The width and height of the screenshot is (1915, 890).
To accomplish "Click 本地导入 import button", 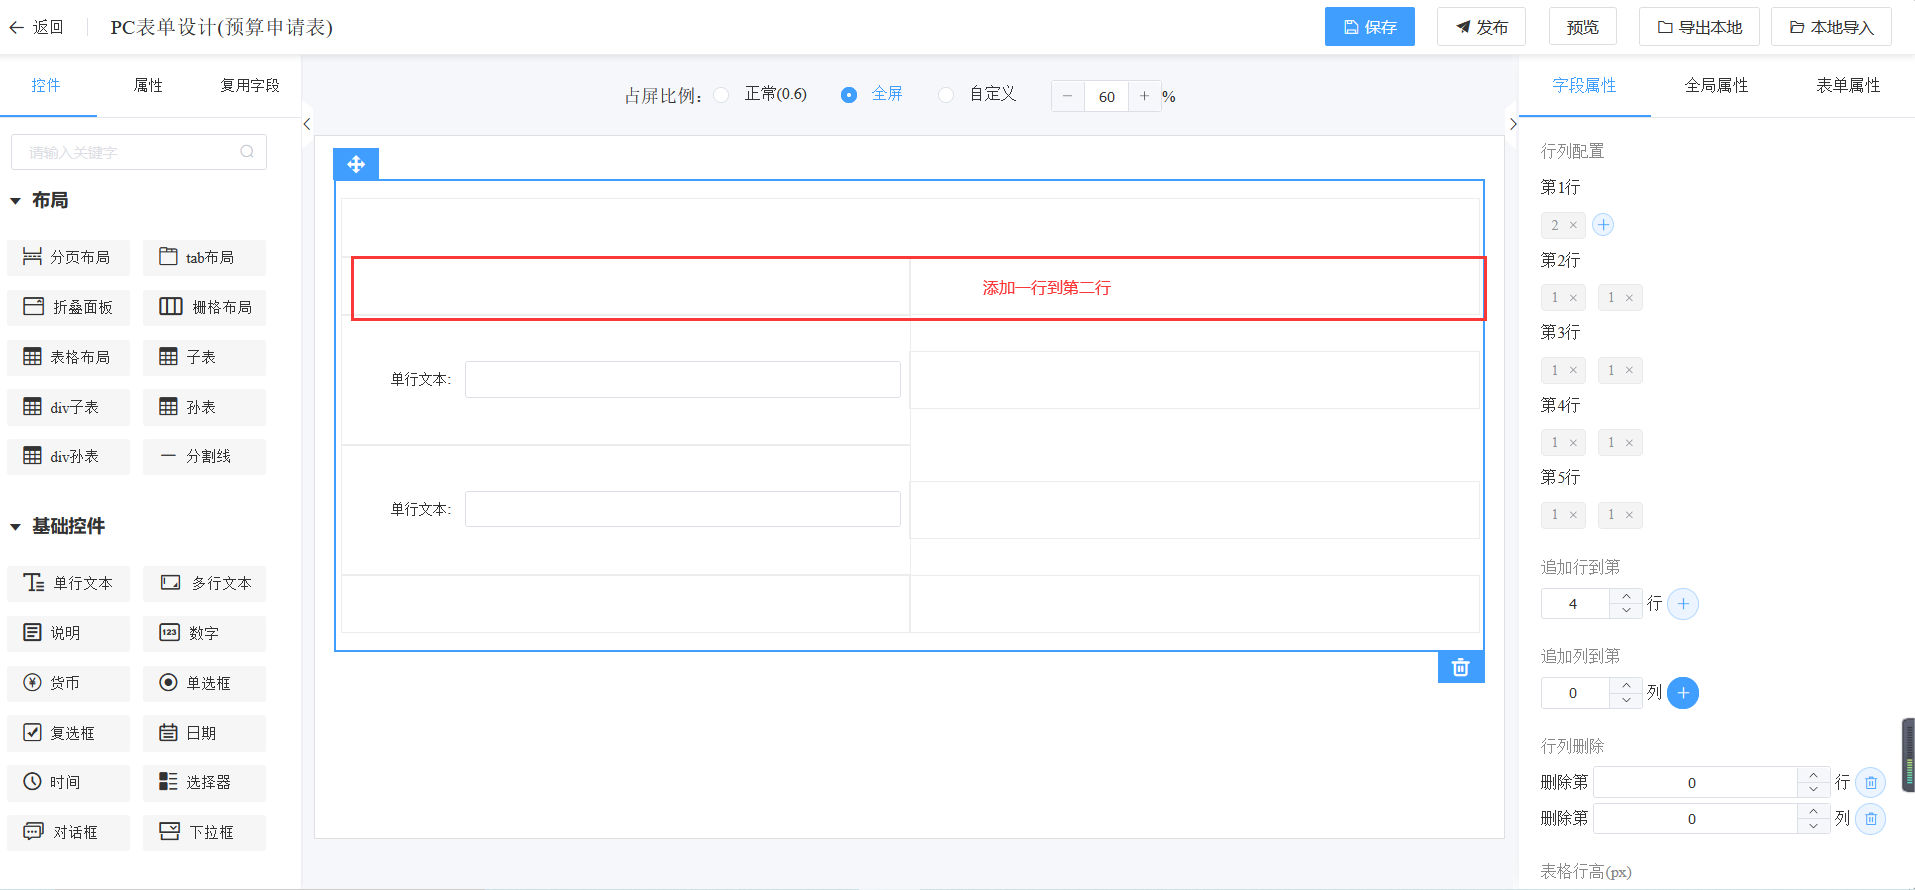I will (1831, 27).
